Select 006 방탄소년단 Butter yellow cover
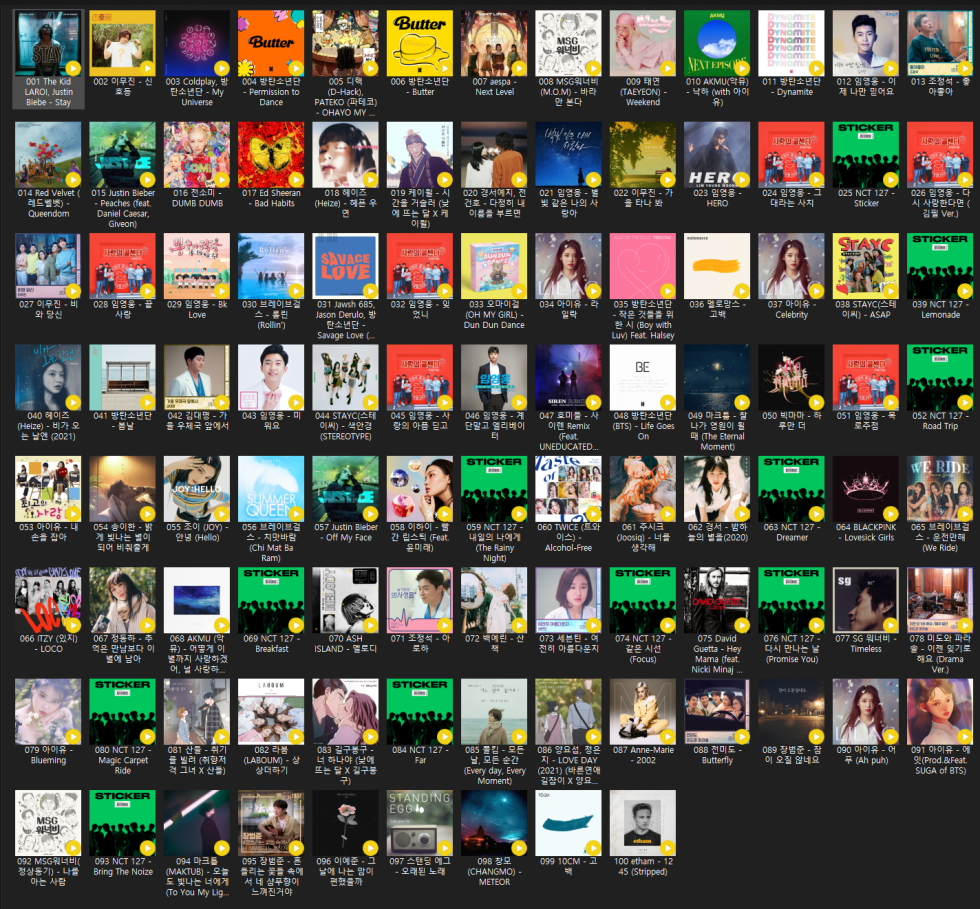The image size is (980, 909). pos(420,43)
